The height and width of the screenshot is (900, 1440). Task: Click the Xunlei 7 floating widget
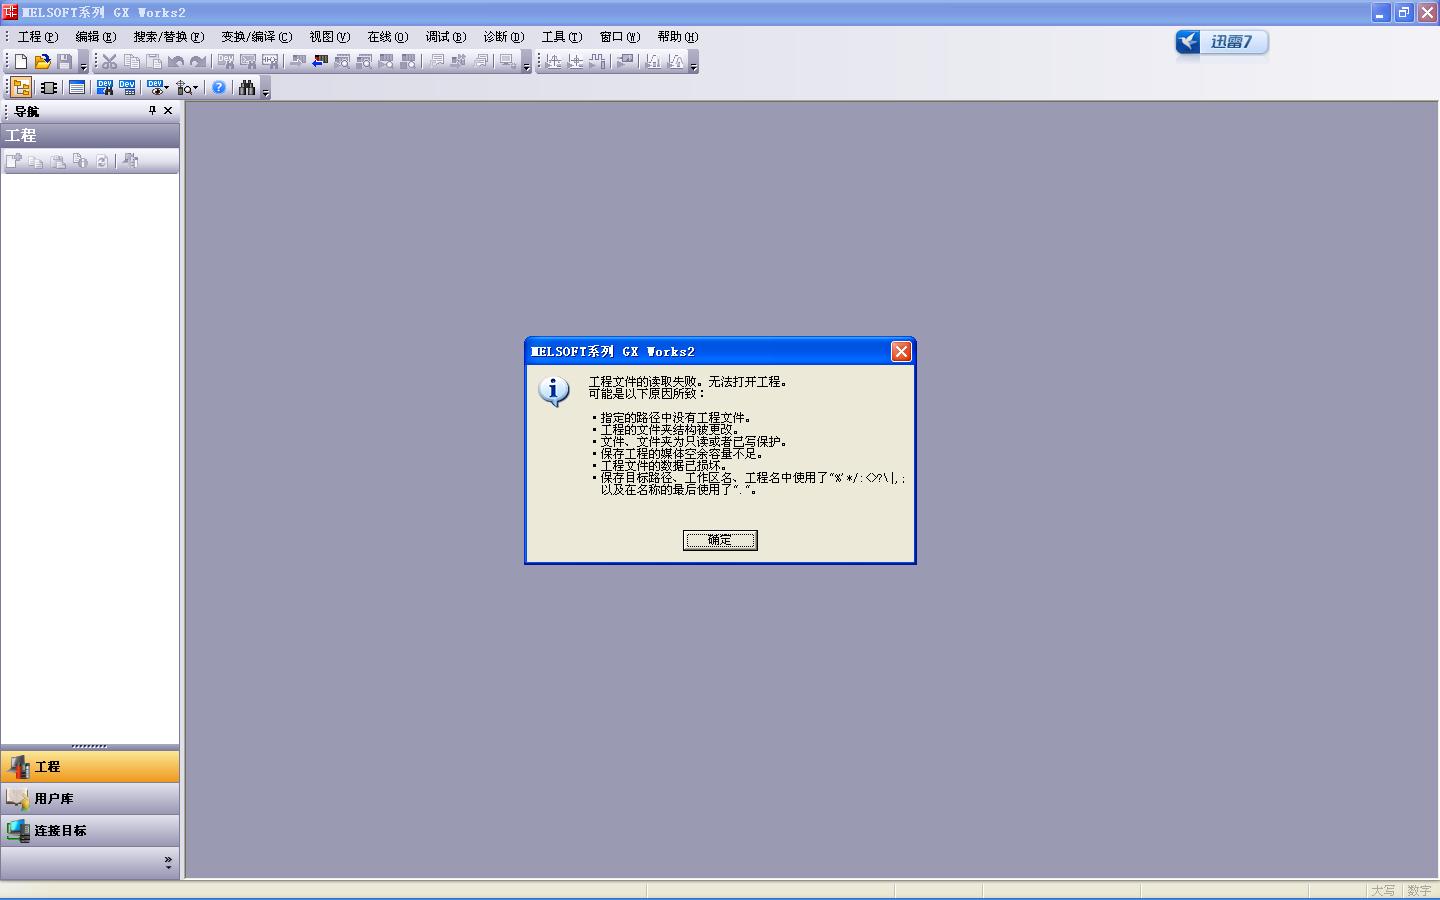[x=1221, y=42]
